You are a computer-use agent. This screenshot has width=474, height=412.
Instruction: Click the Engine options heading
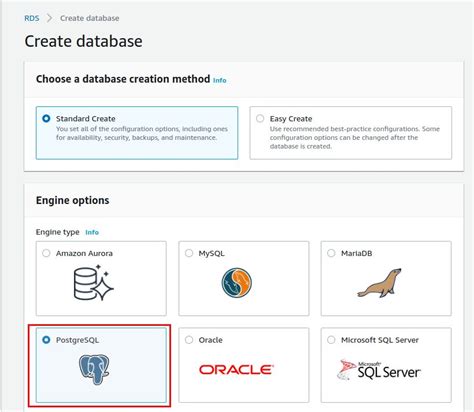pyautogui.click(x=73, y=200)
